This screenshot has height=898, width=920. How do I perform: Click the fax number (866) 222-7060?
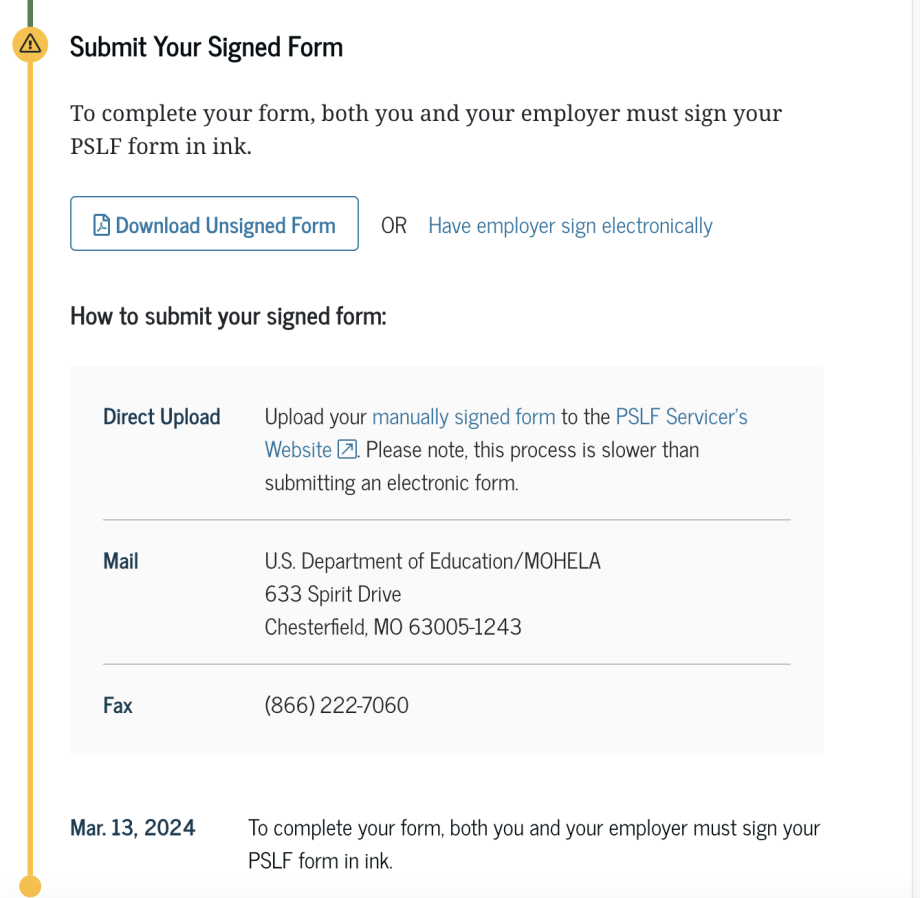[x=336, y=705]
